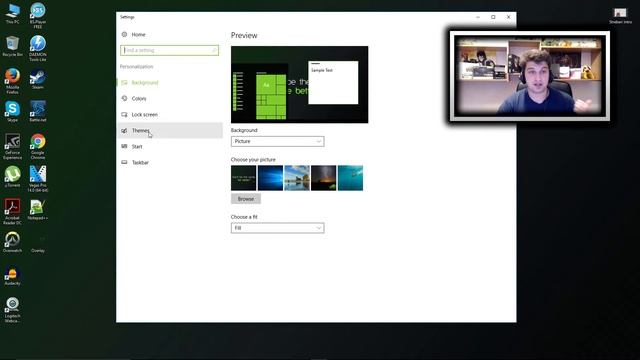640x360 pixels.
Task: Launch Skype desktop shortcut
Action: (x=12, y=112)
